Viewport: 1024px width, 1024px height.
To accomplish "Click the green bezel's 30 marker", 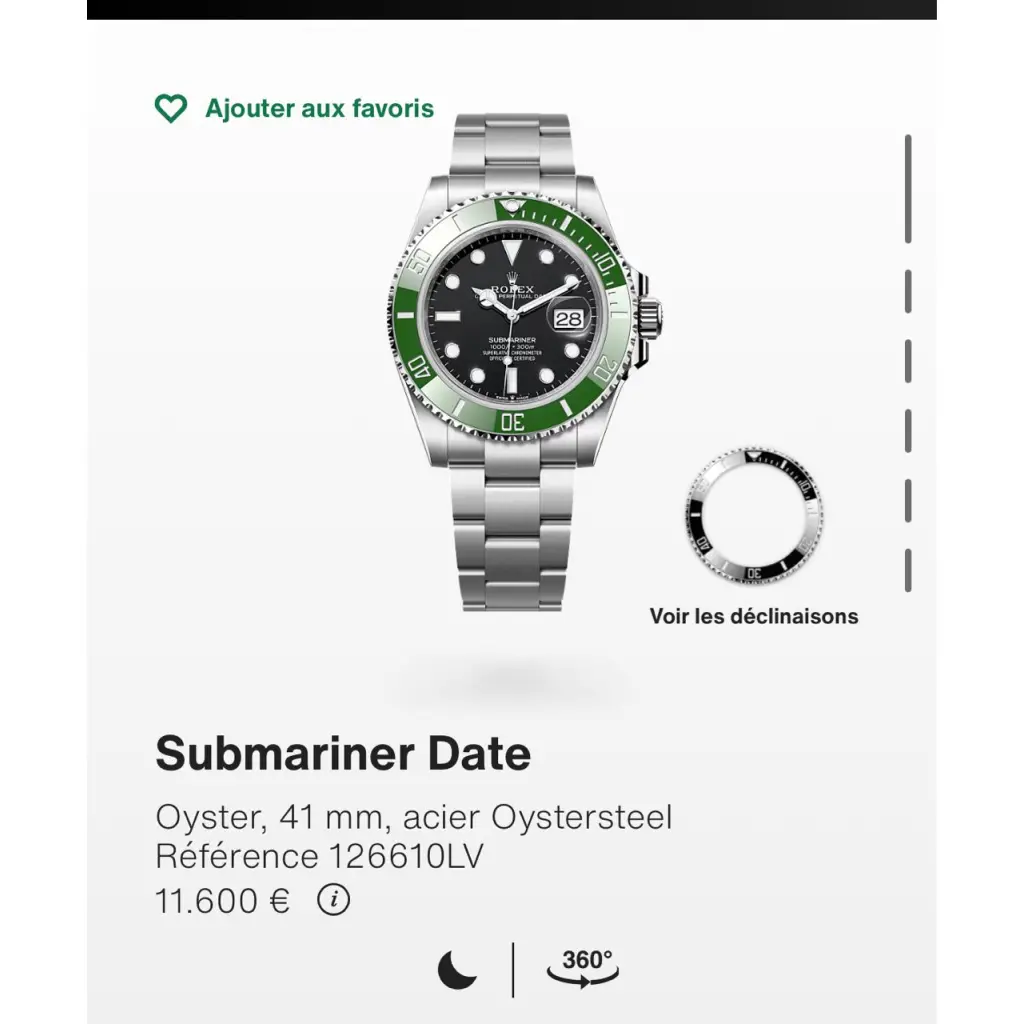I will tap(513, 422).
